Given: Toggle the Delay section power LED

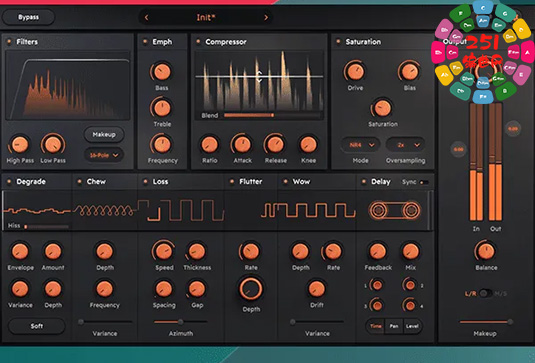Looking at the screenshot, I should [x=364, y=182].
